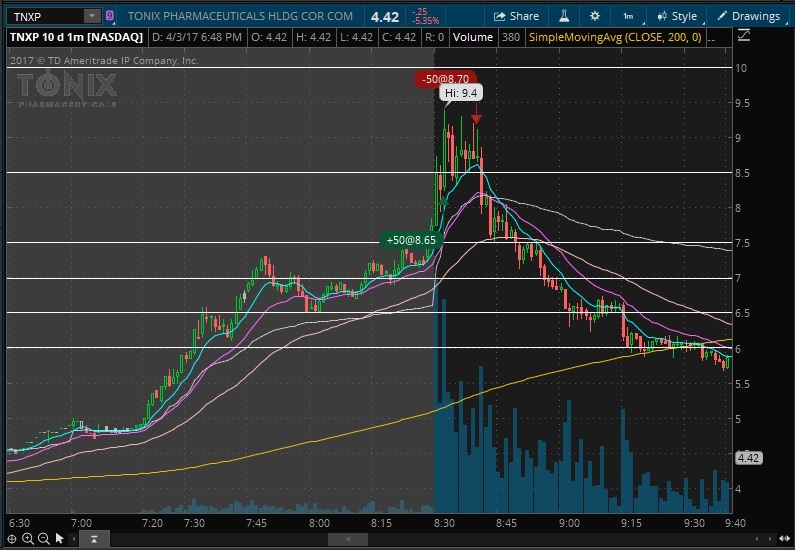Click the C: 4.42 close value
This screenshot has width=796, height=550.
(399, 37)
